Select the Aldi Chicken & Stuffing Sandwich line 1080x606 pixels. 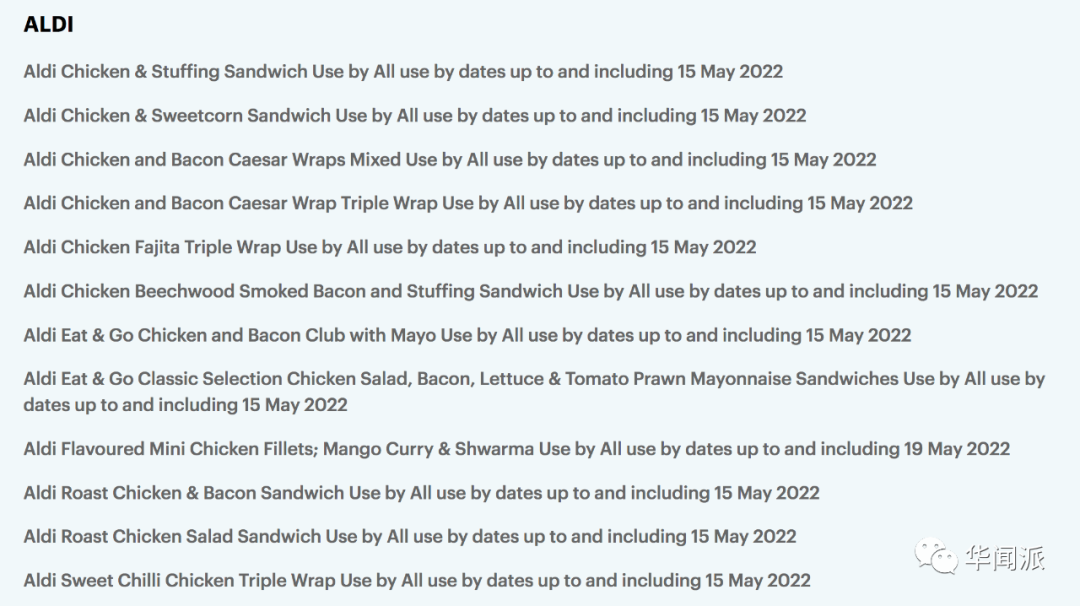(403, 72)
